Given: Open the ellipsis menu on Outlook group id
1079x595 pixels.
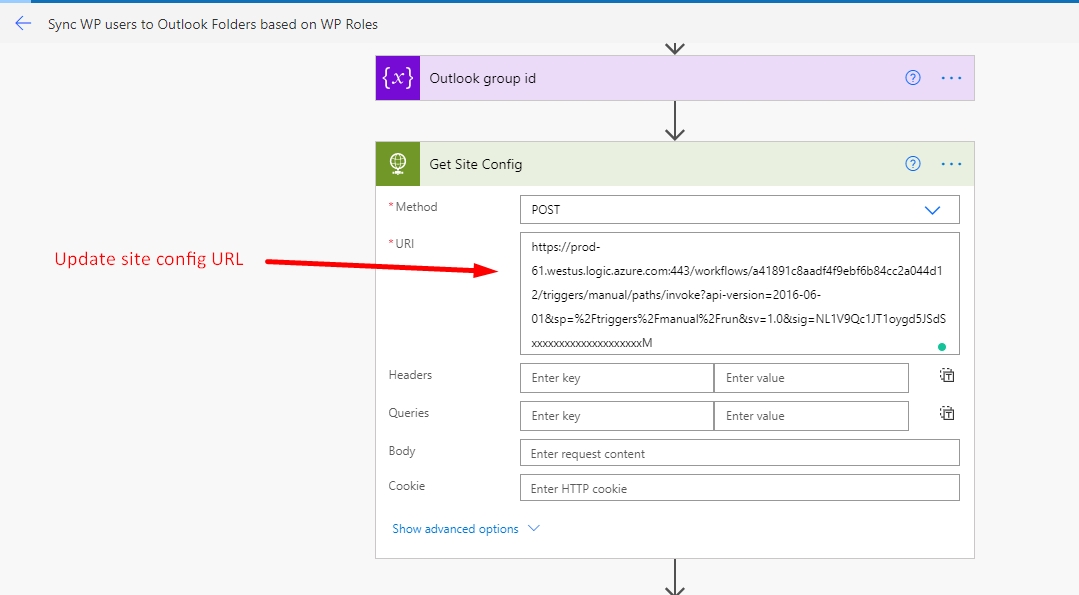Looking at the screenshot, I should click(x=952, y=78).
